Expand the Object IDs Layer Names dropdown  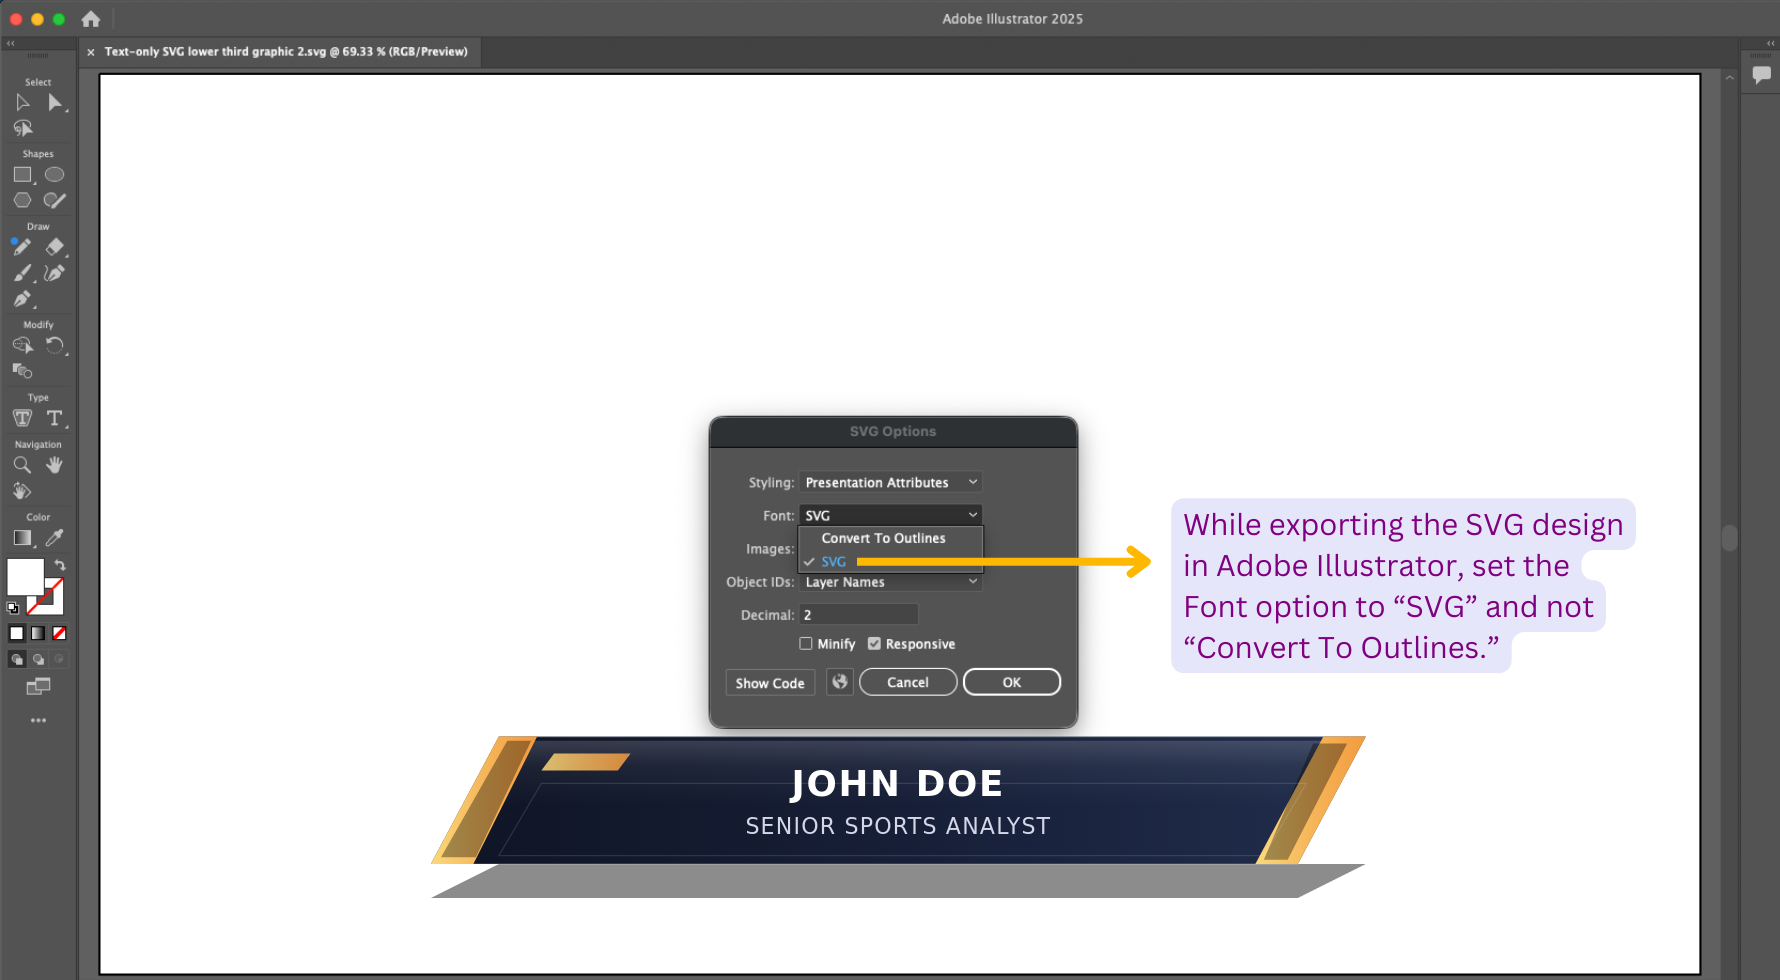pyautogui.click(x=890, y=582)
